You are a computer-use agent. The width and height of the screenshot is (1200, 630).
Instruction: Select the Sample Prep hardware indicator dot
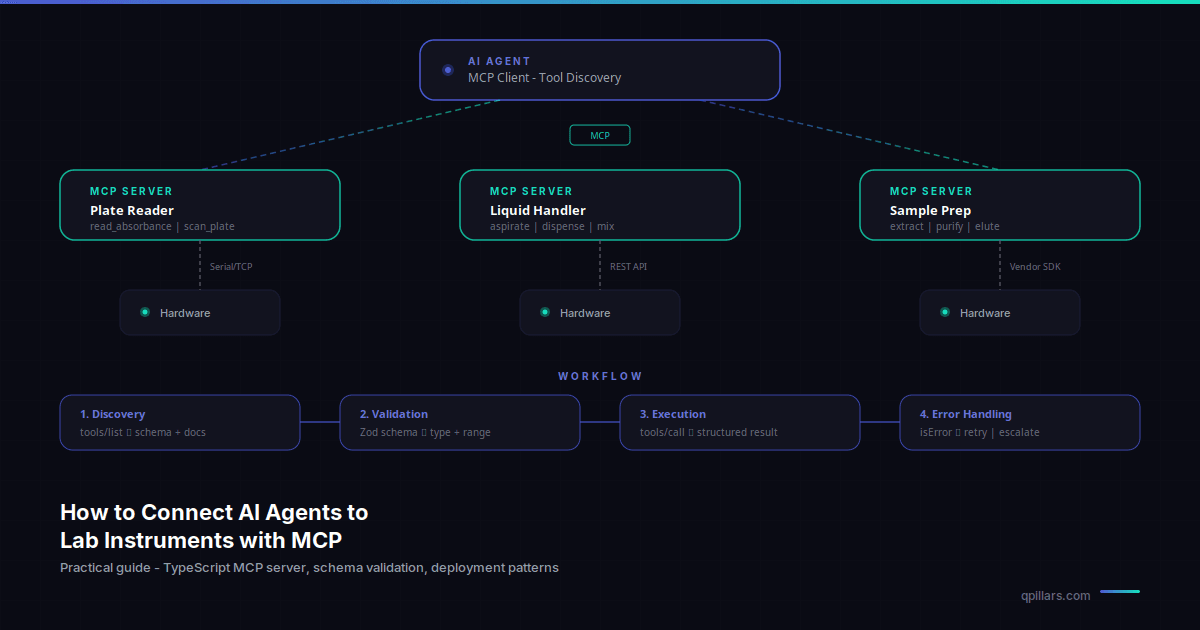coord(945,312)
